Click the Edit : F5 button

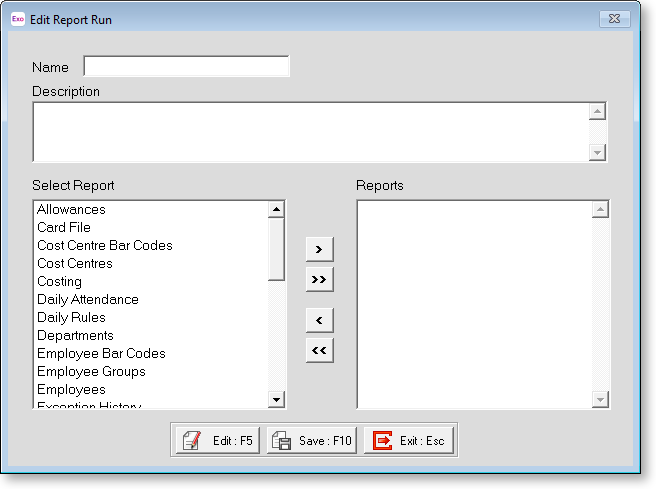219,440
